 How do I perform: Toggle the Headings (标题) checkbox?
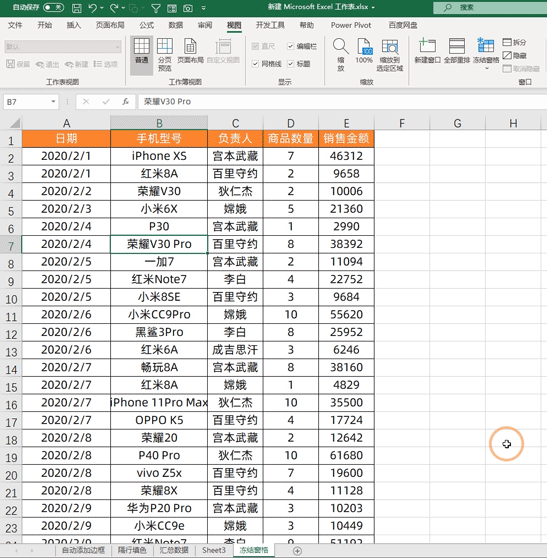coord(290,64)
